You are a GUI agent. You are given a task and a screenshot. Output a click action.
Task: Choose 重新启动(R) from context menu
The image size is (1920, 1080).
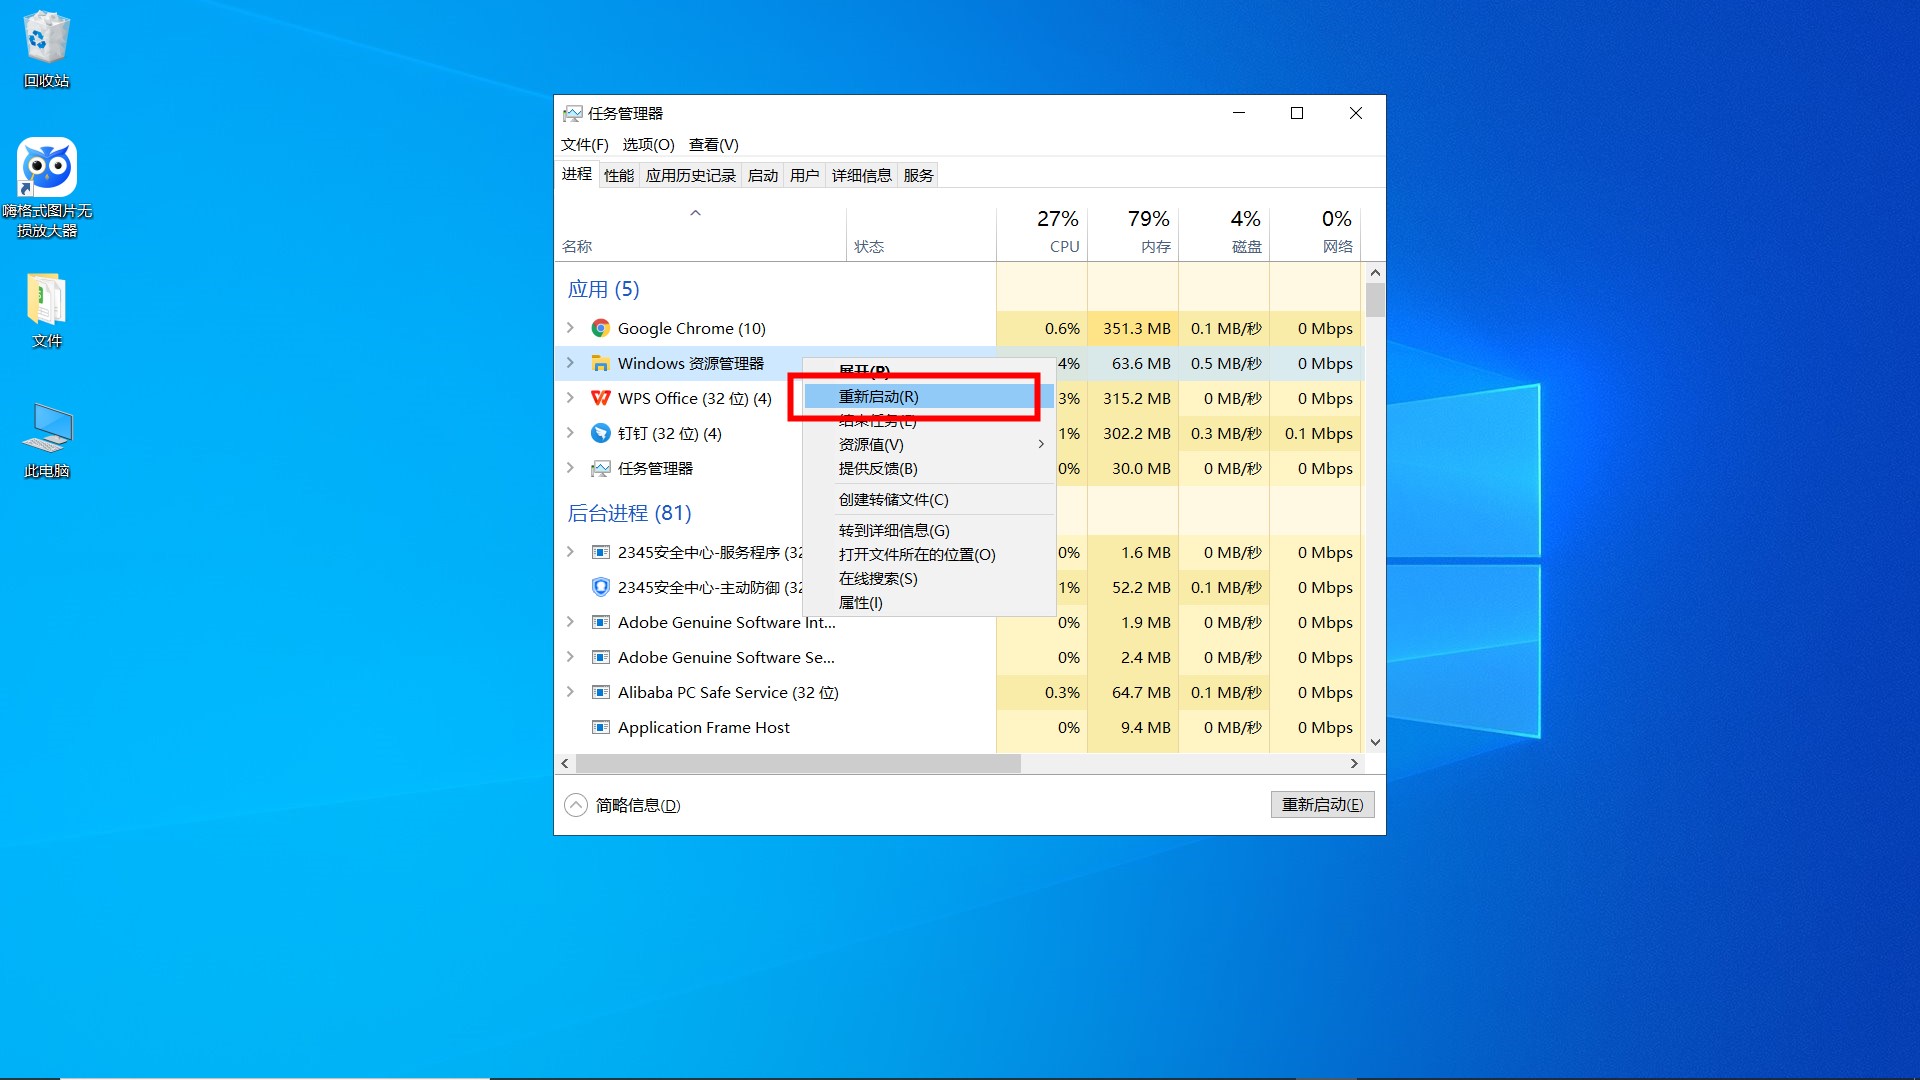coord(878,397)
